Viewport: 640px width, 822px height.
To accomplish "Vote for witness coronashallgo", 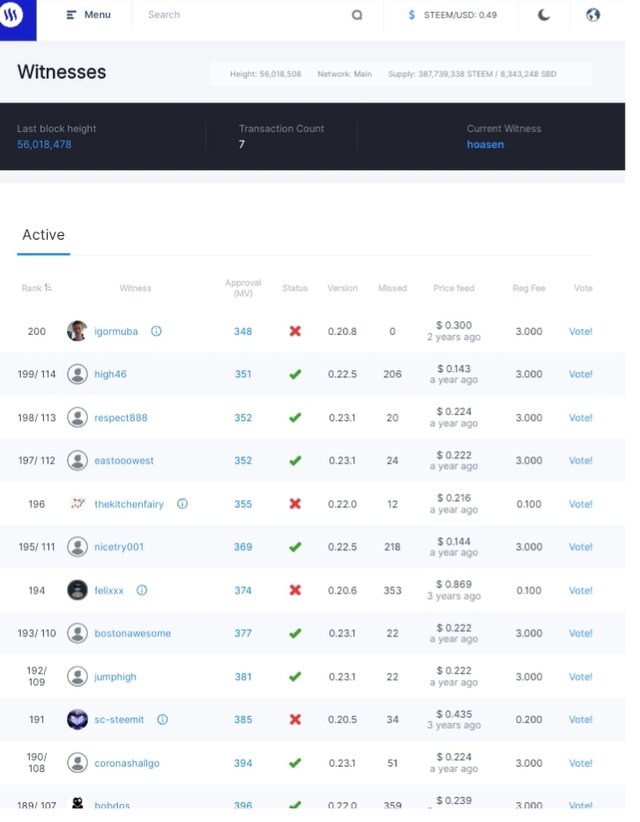I will point(580,763).
